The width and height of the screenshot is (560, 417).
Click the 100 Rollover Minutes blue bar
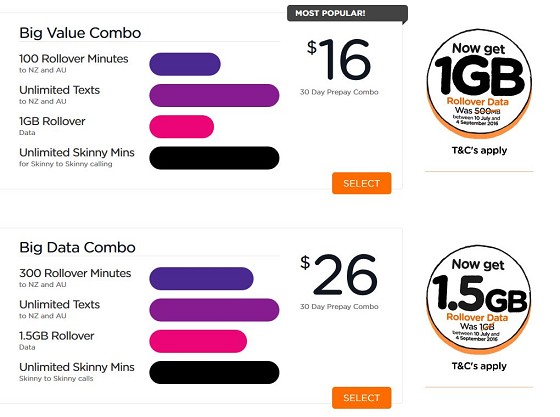[185, 64]
